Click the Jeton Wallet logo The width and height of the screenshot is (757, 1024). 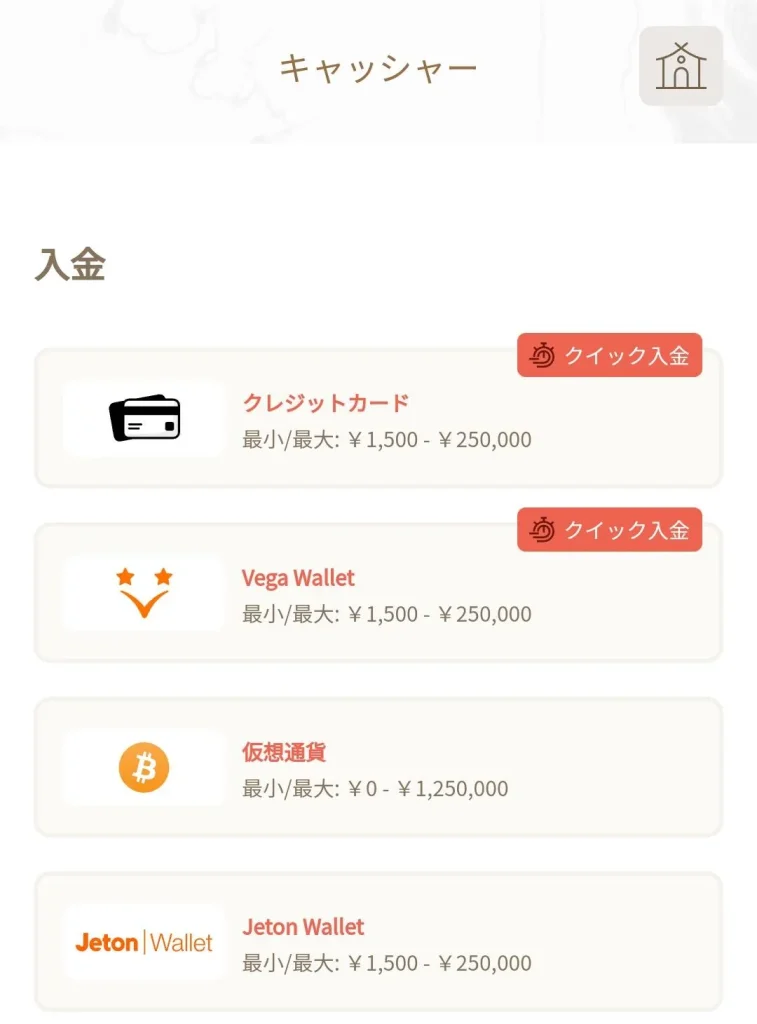(144, 942)
